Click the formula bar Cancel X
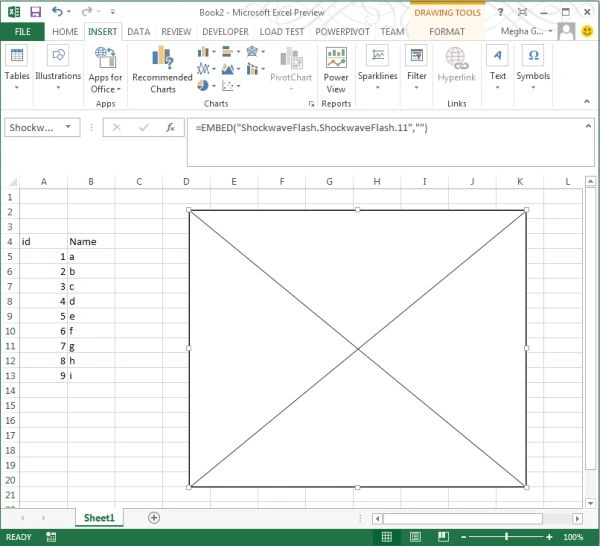The height and width of the screenshot is (546, 600). (x=117, y=127)
